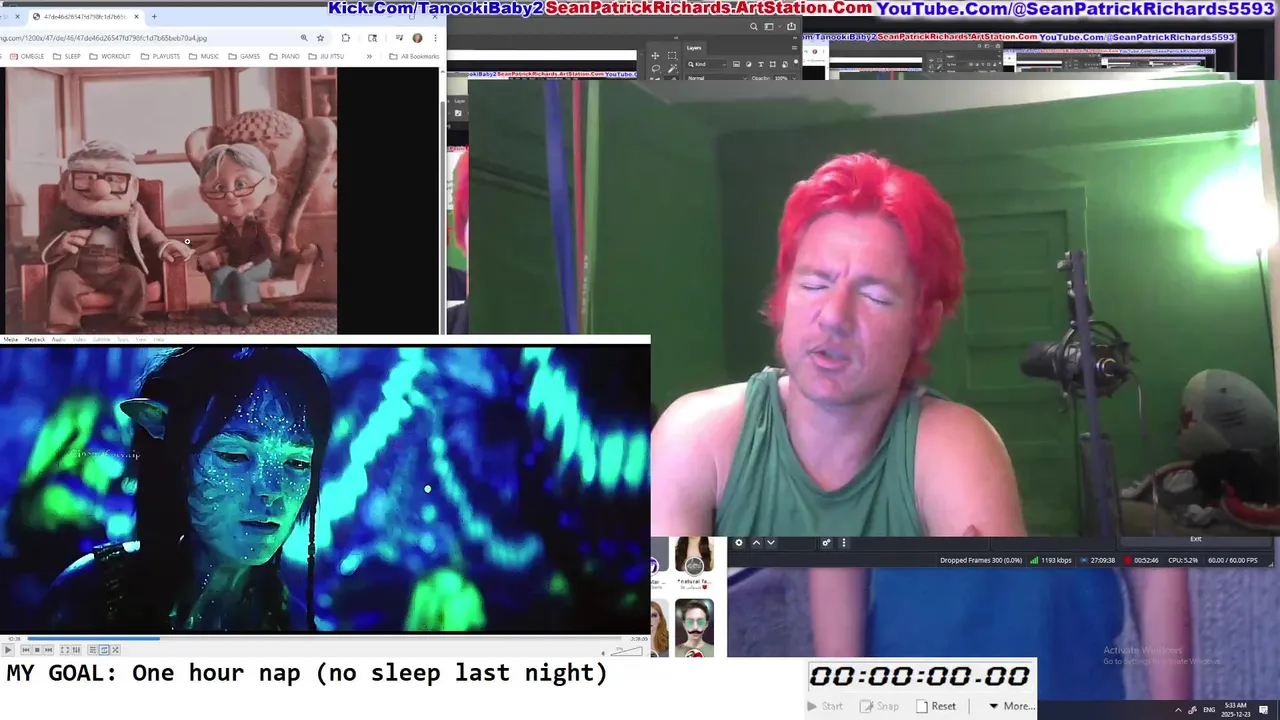Click the Reset button on the timer
The height and width of the screenshot is (720, 1280).
936,706
